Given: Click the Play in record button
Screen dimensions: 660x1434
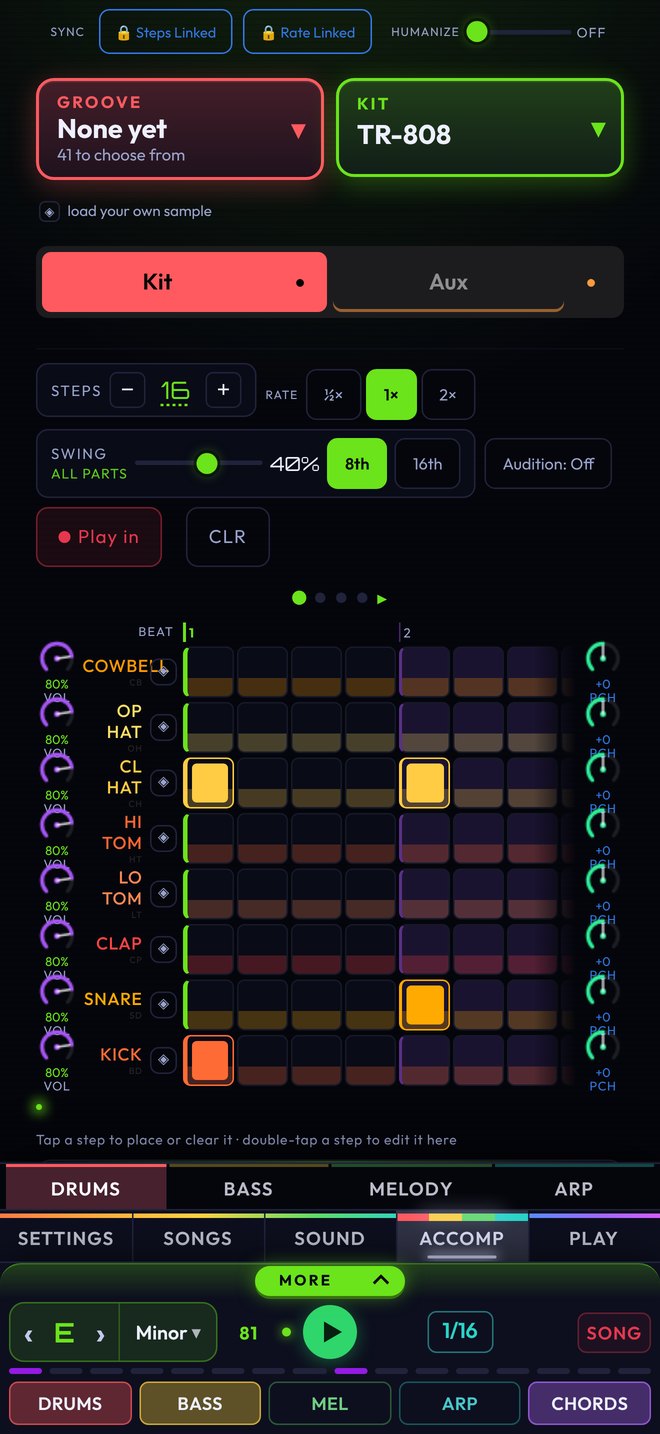Looking at the screenshot, I should point(99,537).
